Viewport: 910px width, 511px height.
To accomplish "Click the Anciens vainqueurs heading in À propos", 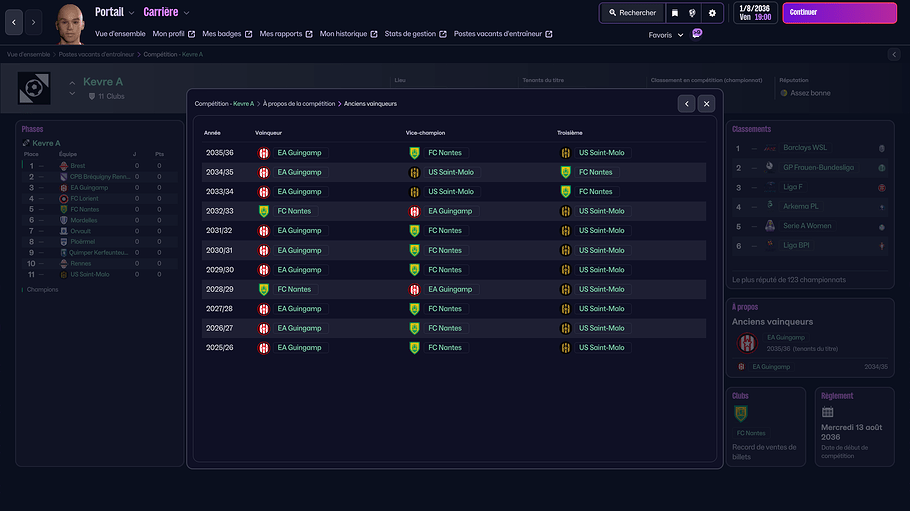I will pyautogui.click(x=772, y=322).
